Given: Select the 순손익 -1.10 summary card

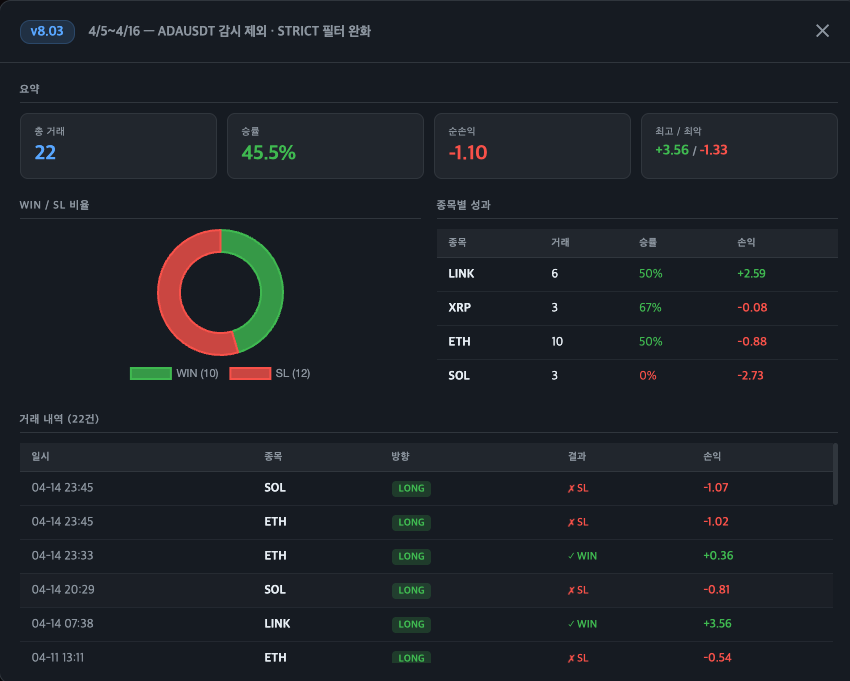Looking at the screenshot, I should [x=532, y=146].
